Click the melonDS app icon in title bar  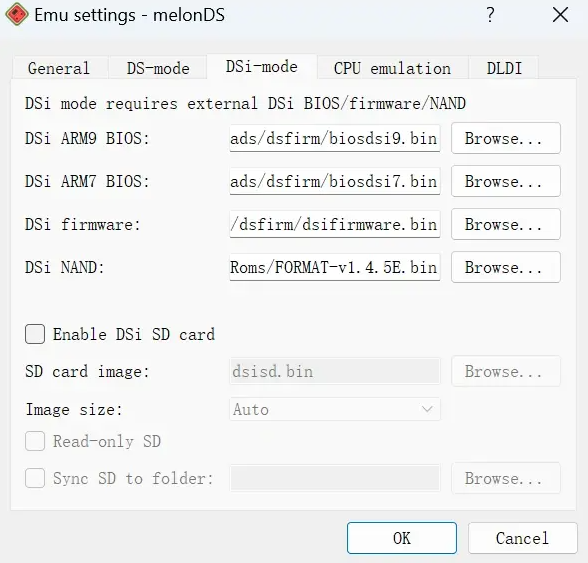pos(16,15)
